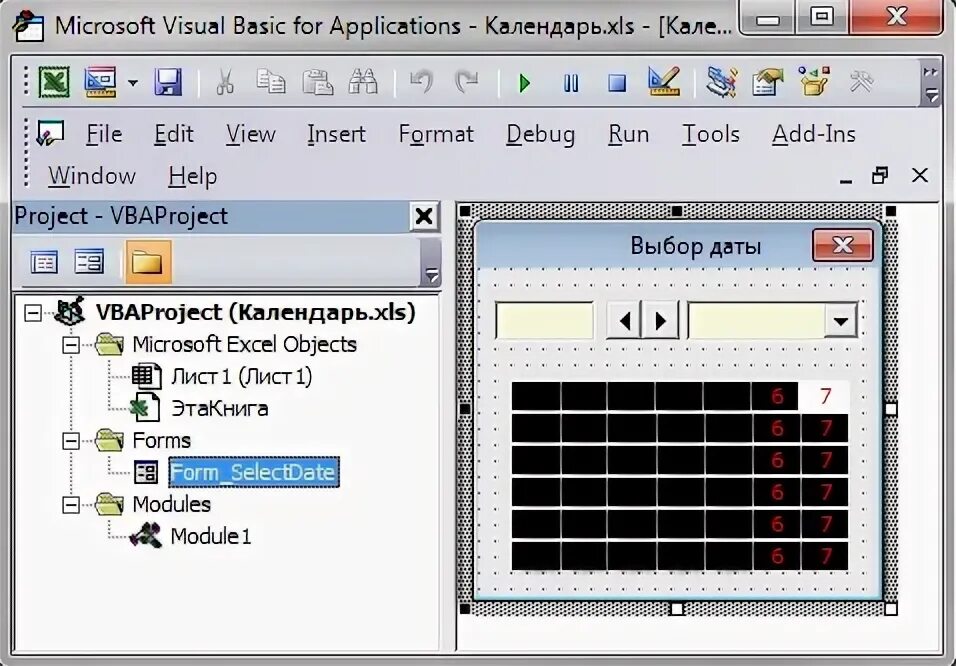Restore the inner document window
This screenshot has width=956, height=666.
880,176
